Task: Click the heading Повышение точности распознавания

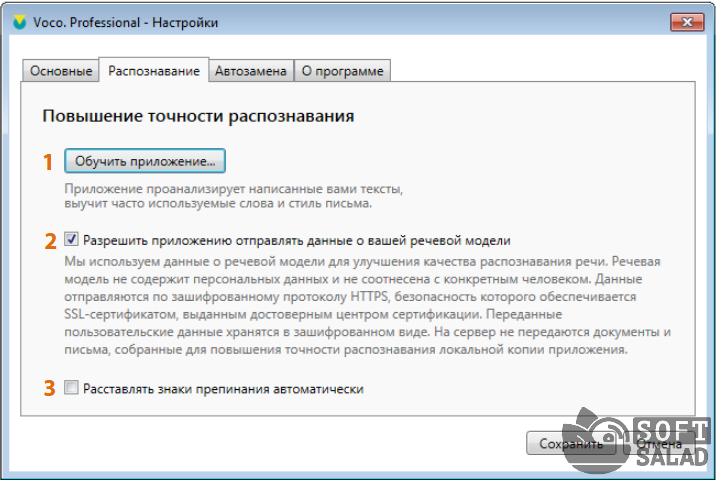Action: coord(198,117)
